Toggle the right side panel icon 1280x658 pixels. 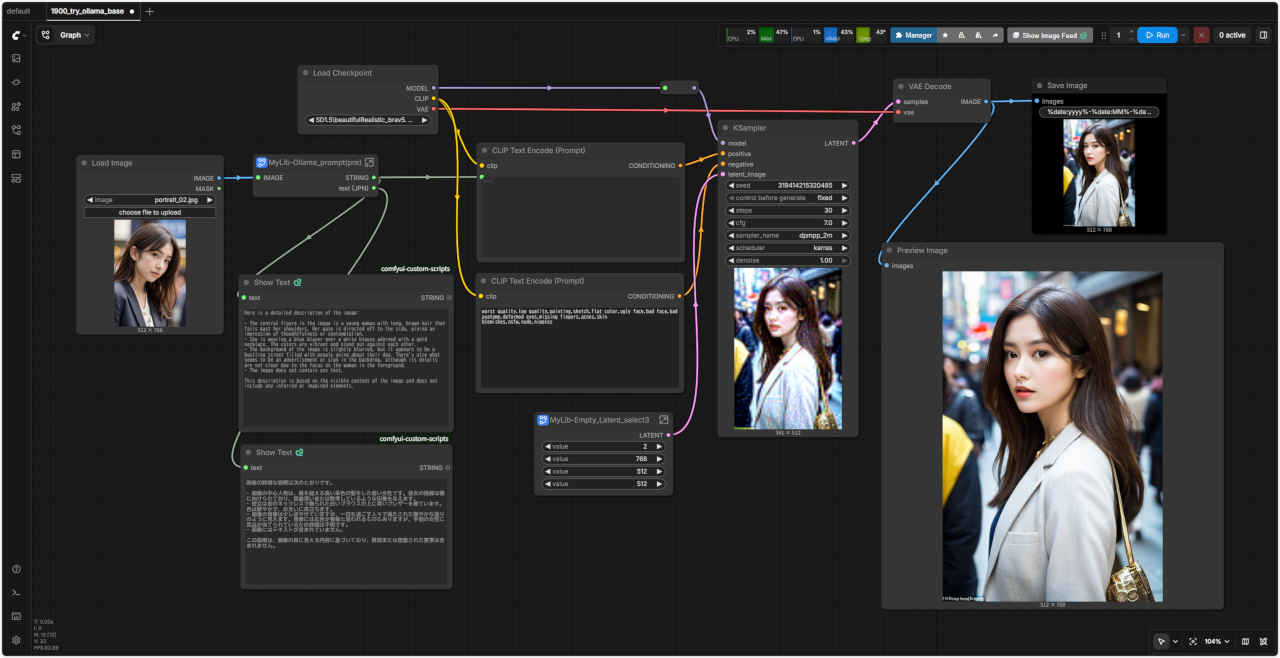1263,35
